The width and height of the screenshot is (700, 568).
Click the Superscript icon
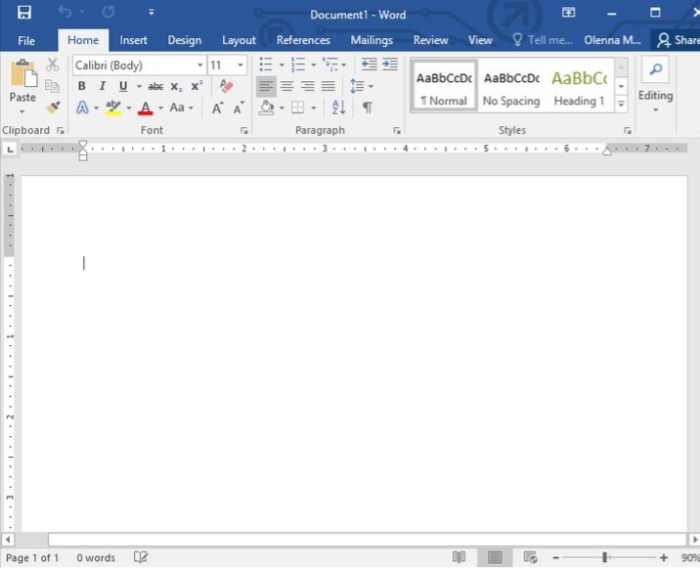(x=196, y=86)
